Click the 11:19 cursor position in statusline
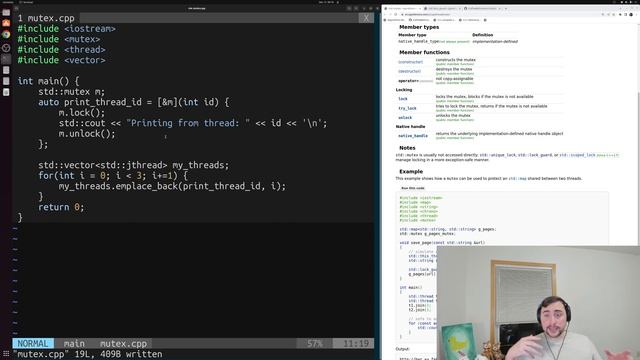Image resolution: width=640 pixels, height=360 pixels. click(356, 344)
